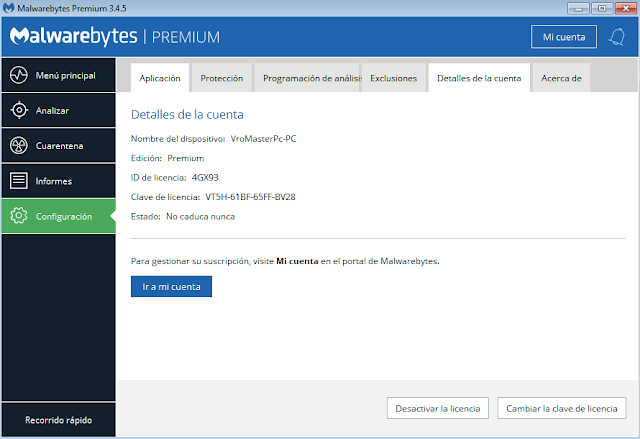Click the Menú principal pulse icon

(19, 75)
